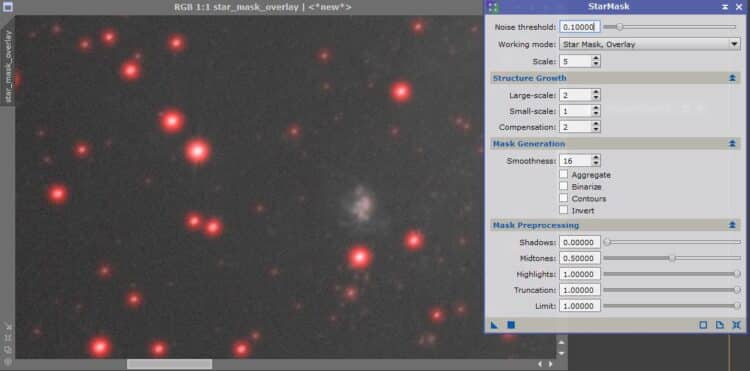The image size is (750, 371).
Task: Increase the Smoothness spinner value
Action: point(596,157)
